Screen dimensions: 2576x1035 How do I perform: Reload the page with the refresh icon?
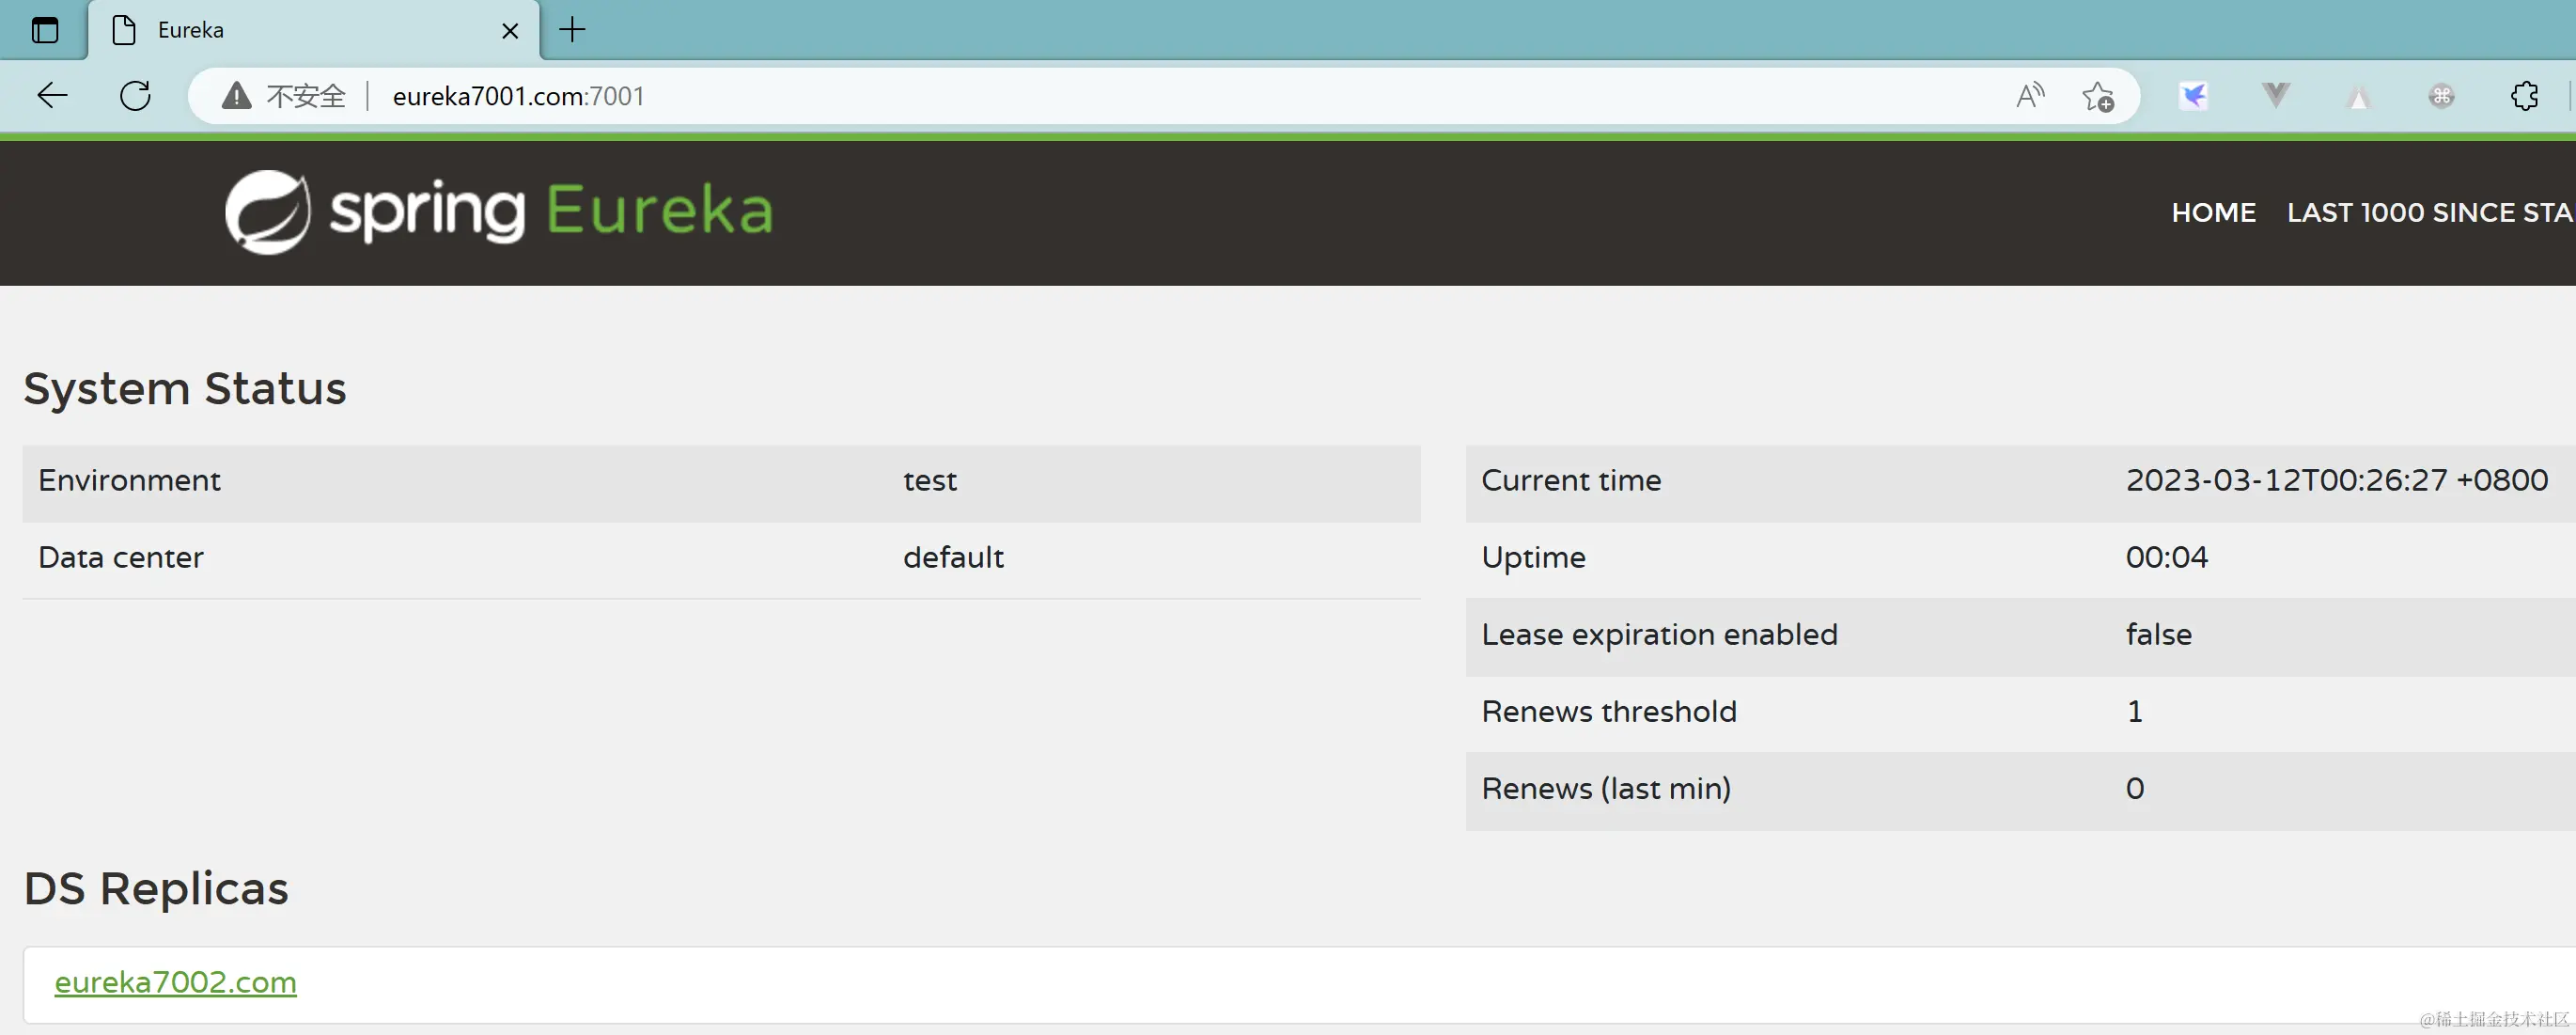coord(135,96)
